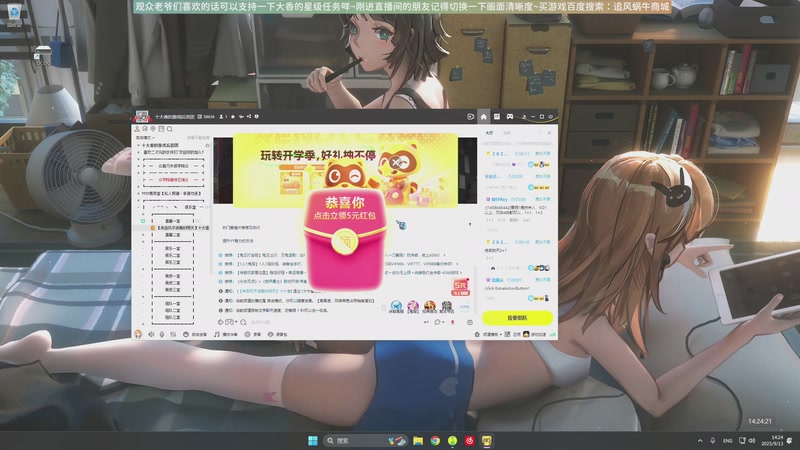Close the back-to-school promo banner
The width and height of the screenshot is (800, 450).
396,163
